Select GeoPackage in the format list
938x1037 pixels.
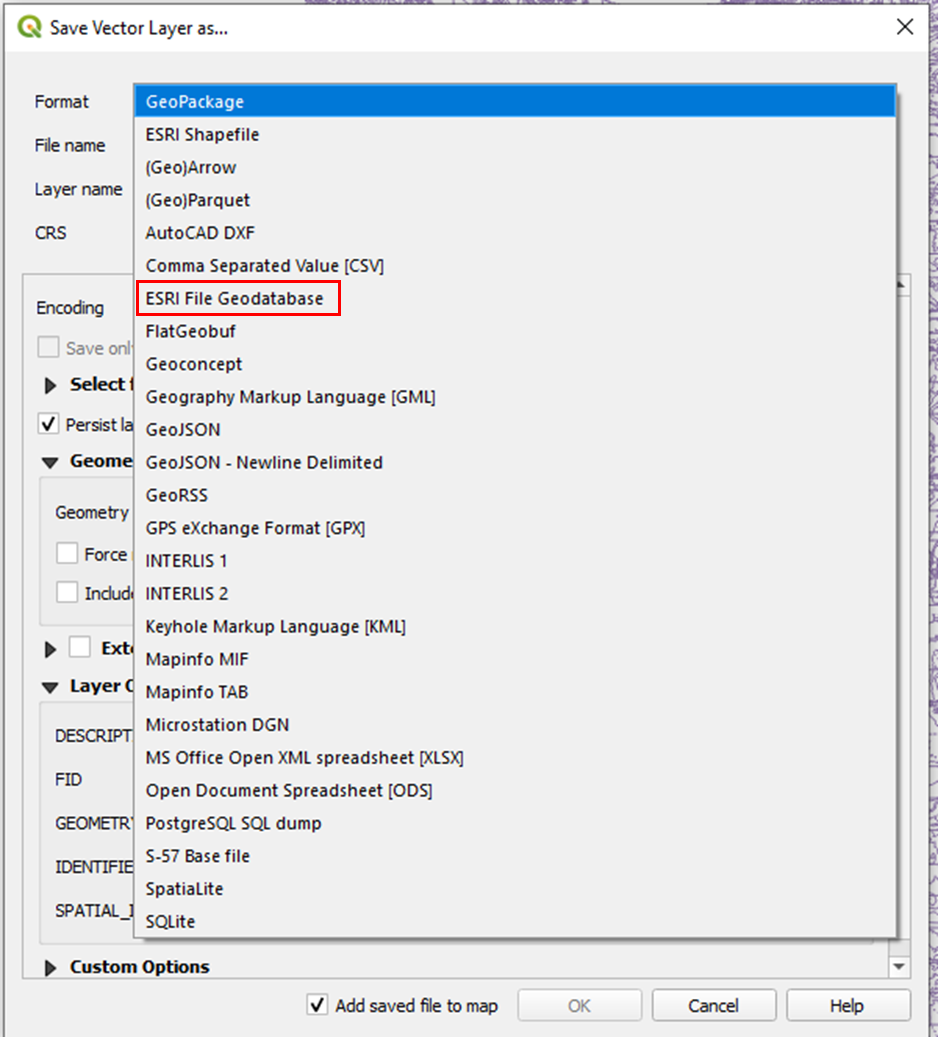point(515,101)
